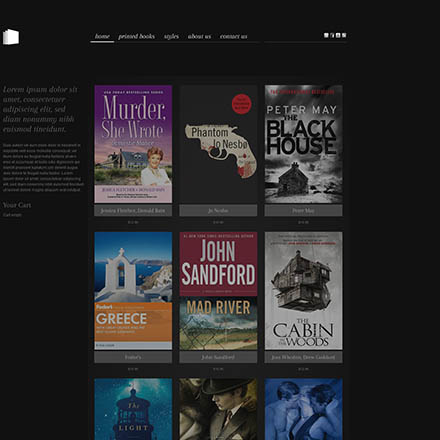Image resolution: width=440 pixels, height=440 pixels.
Task: Click price under Cabin in the Woods
Action: point(303,369)
